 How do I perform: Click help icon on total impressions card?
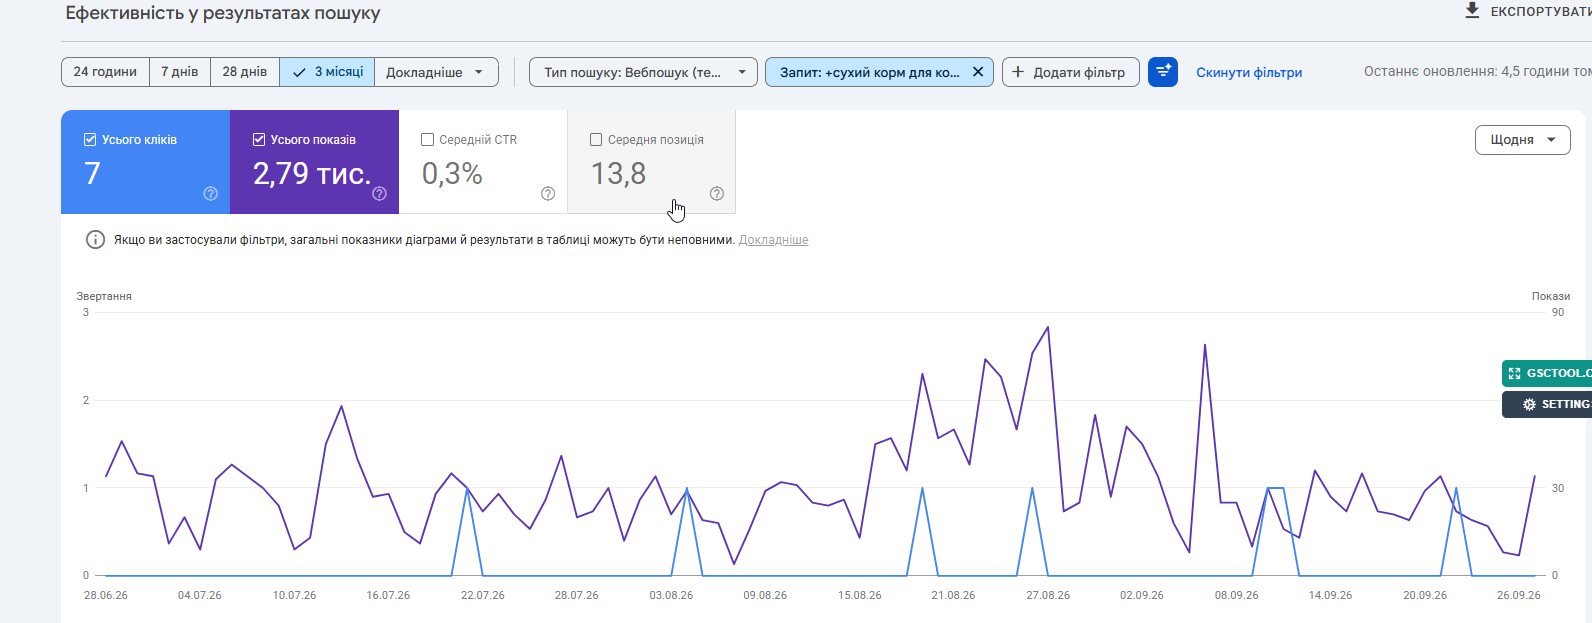pos(379,194)
